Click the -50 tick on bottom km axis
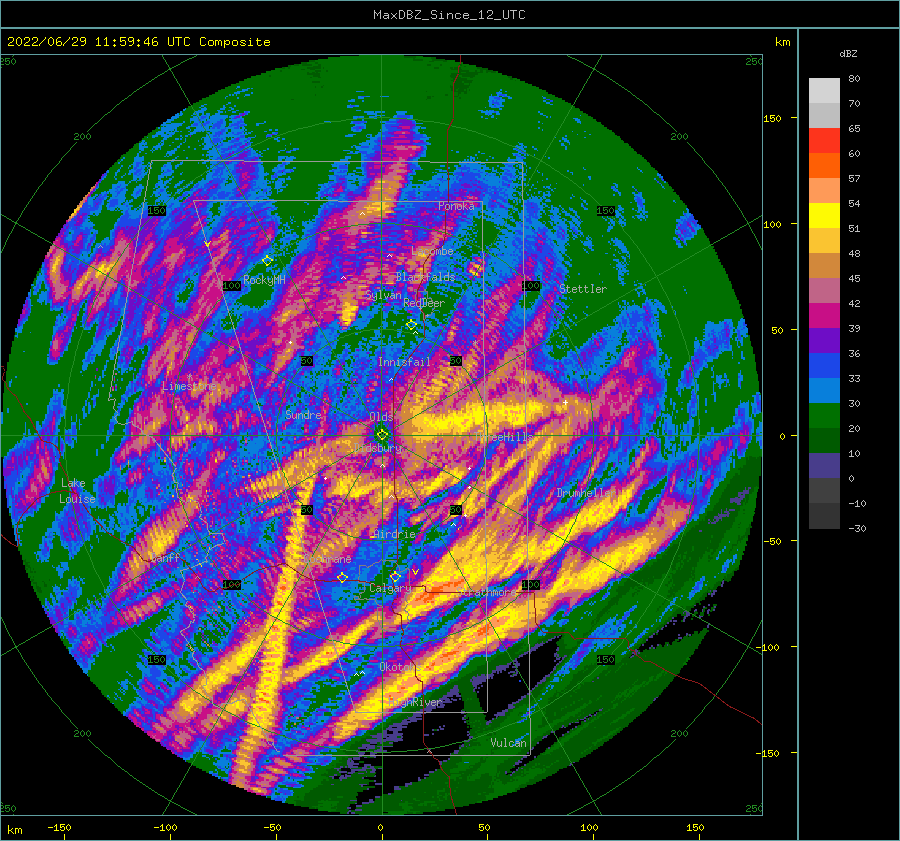The image size is (900, 841). click(x=272, y=827)
